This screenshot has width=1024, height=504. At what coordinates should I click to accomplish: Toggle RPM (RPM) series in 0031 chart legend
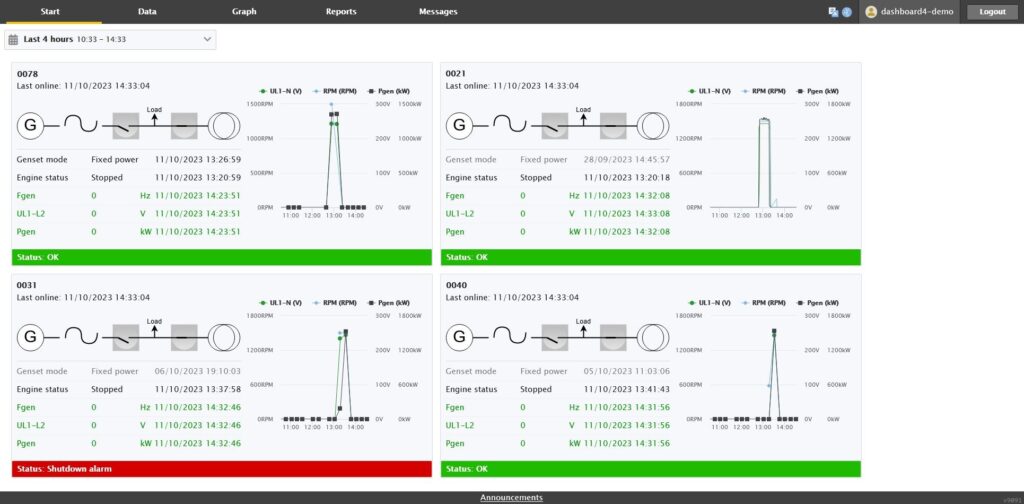[x=334, y=303]
